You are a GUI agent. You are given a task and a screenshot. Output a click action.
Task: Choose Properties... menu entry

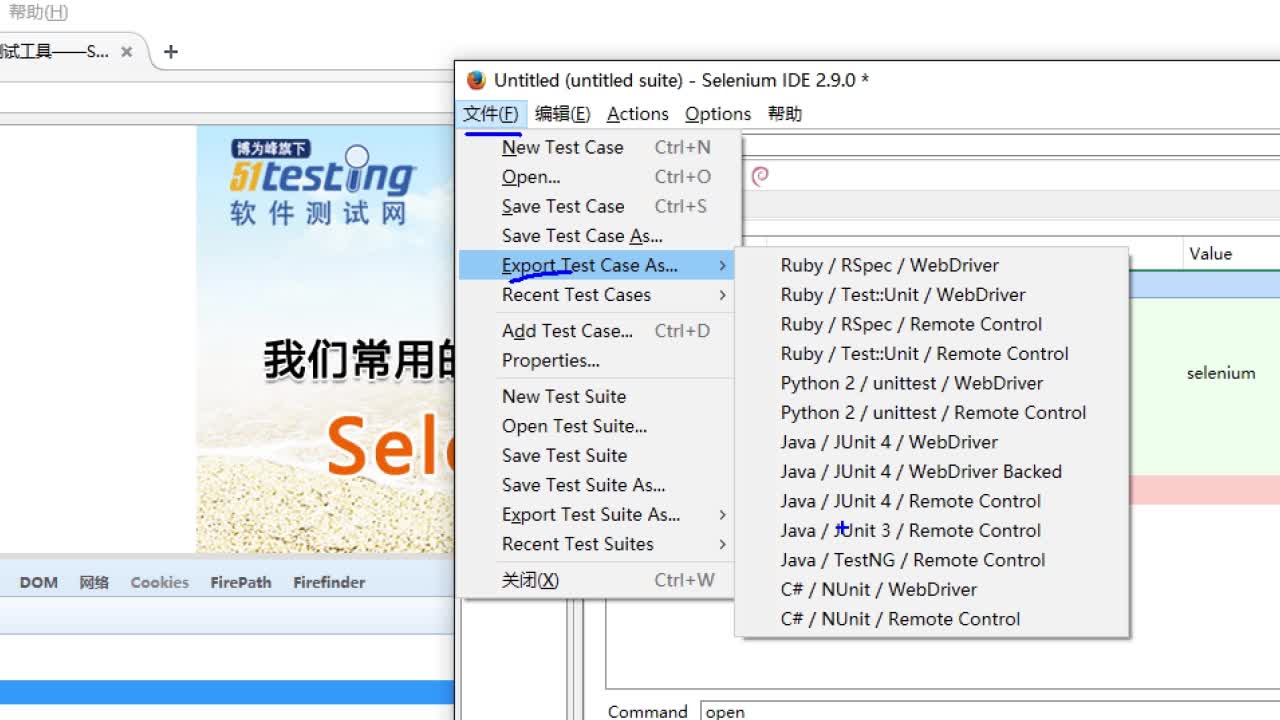coord(598,360)
